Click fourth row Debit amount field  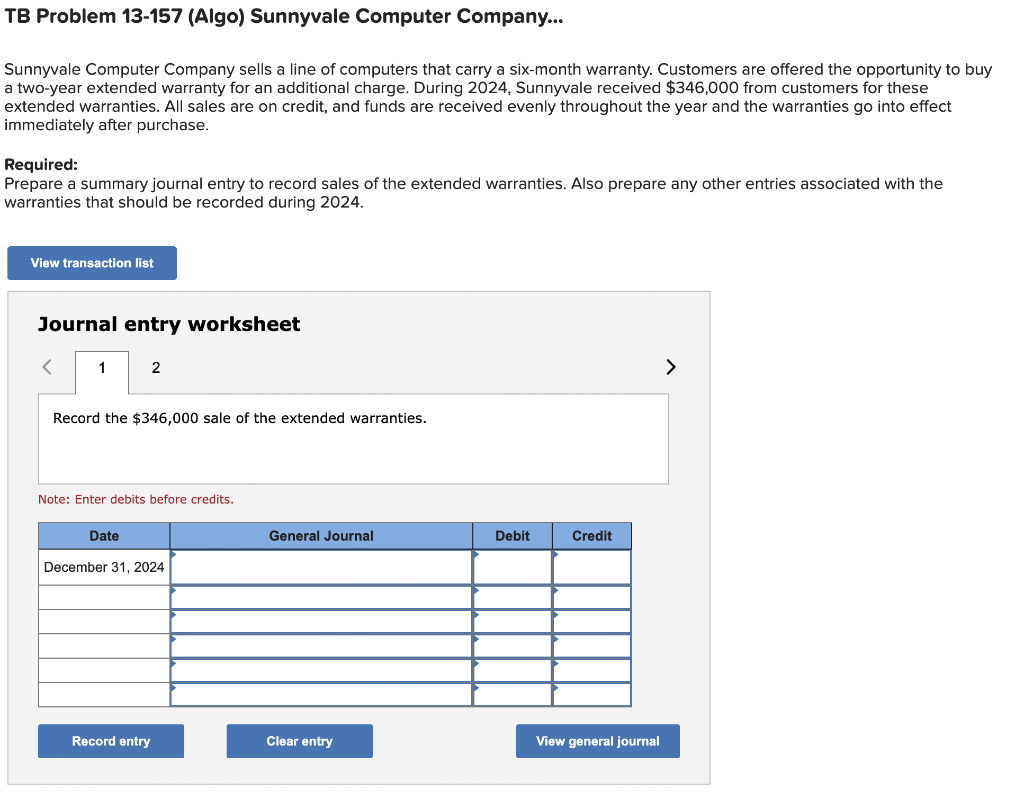pyautogui.click(x=513, y=645)
